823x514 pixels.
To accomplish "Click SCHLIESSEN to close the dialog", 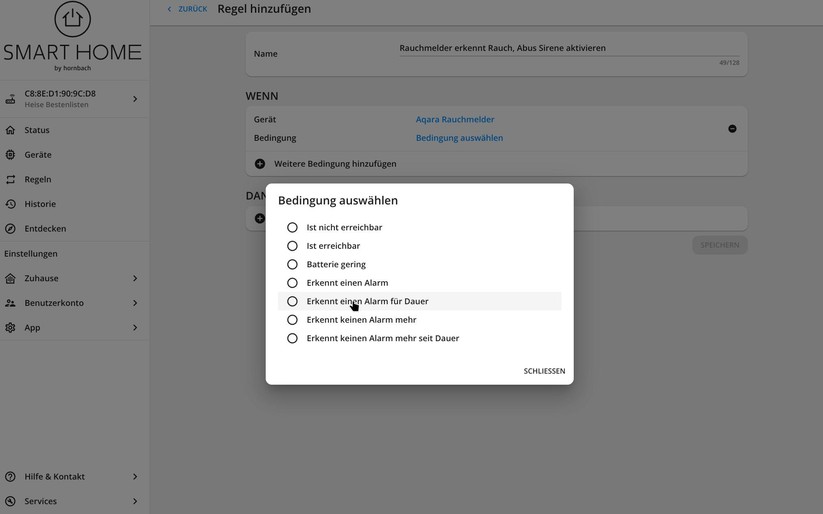I will click(544, 371).
